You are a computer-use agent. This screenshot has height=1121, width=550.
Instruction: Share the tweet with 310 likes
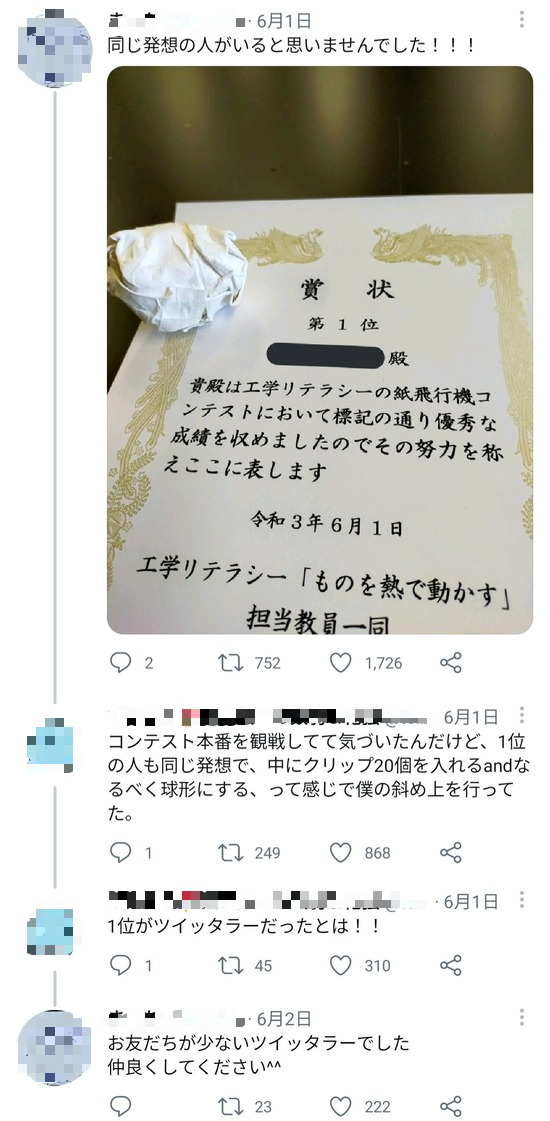[451, 966]
